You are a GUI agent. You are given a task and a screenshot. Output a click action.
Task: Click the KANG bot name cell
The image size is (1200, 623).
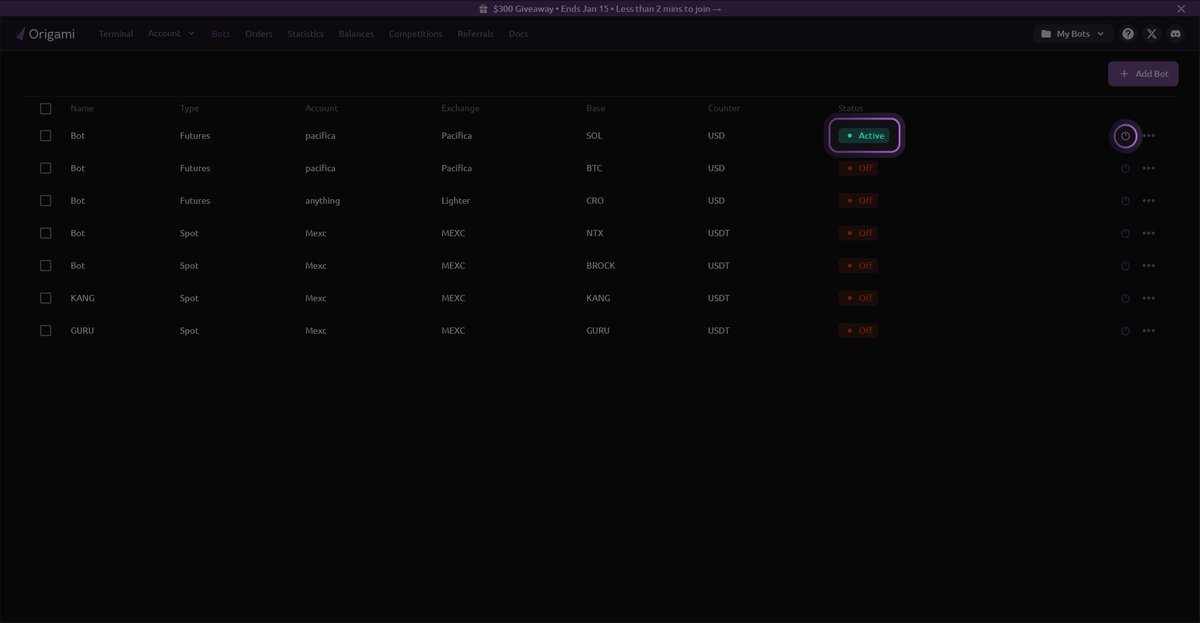click(83, 298)
